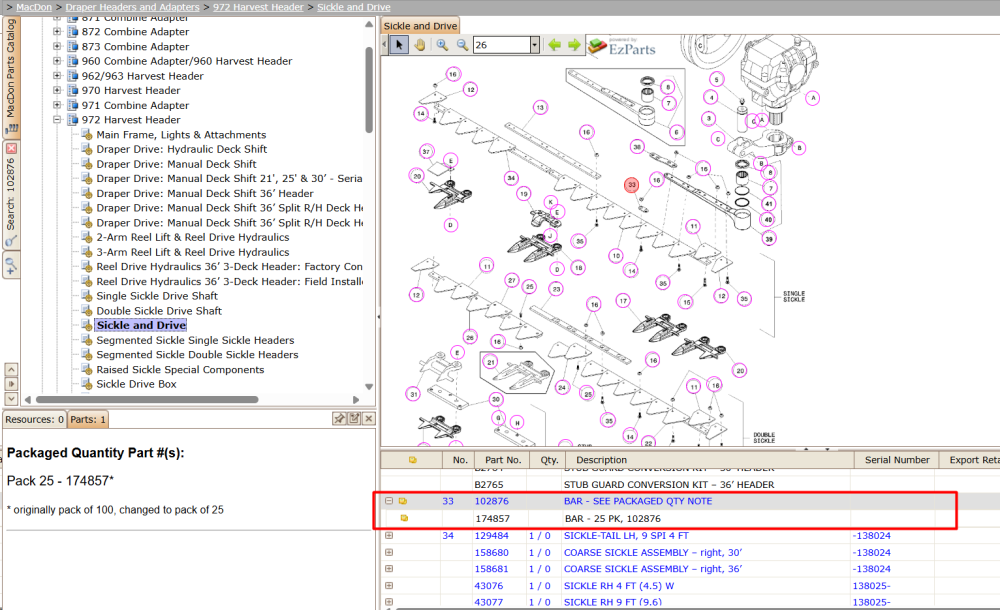1000x610 pixels.
Task: Select the arrow pointer tool
Action: click(x=399, y=45)
